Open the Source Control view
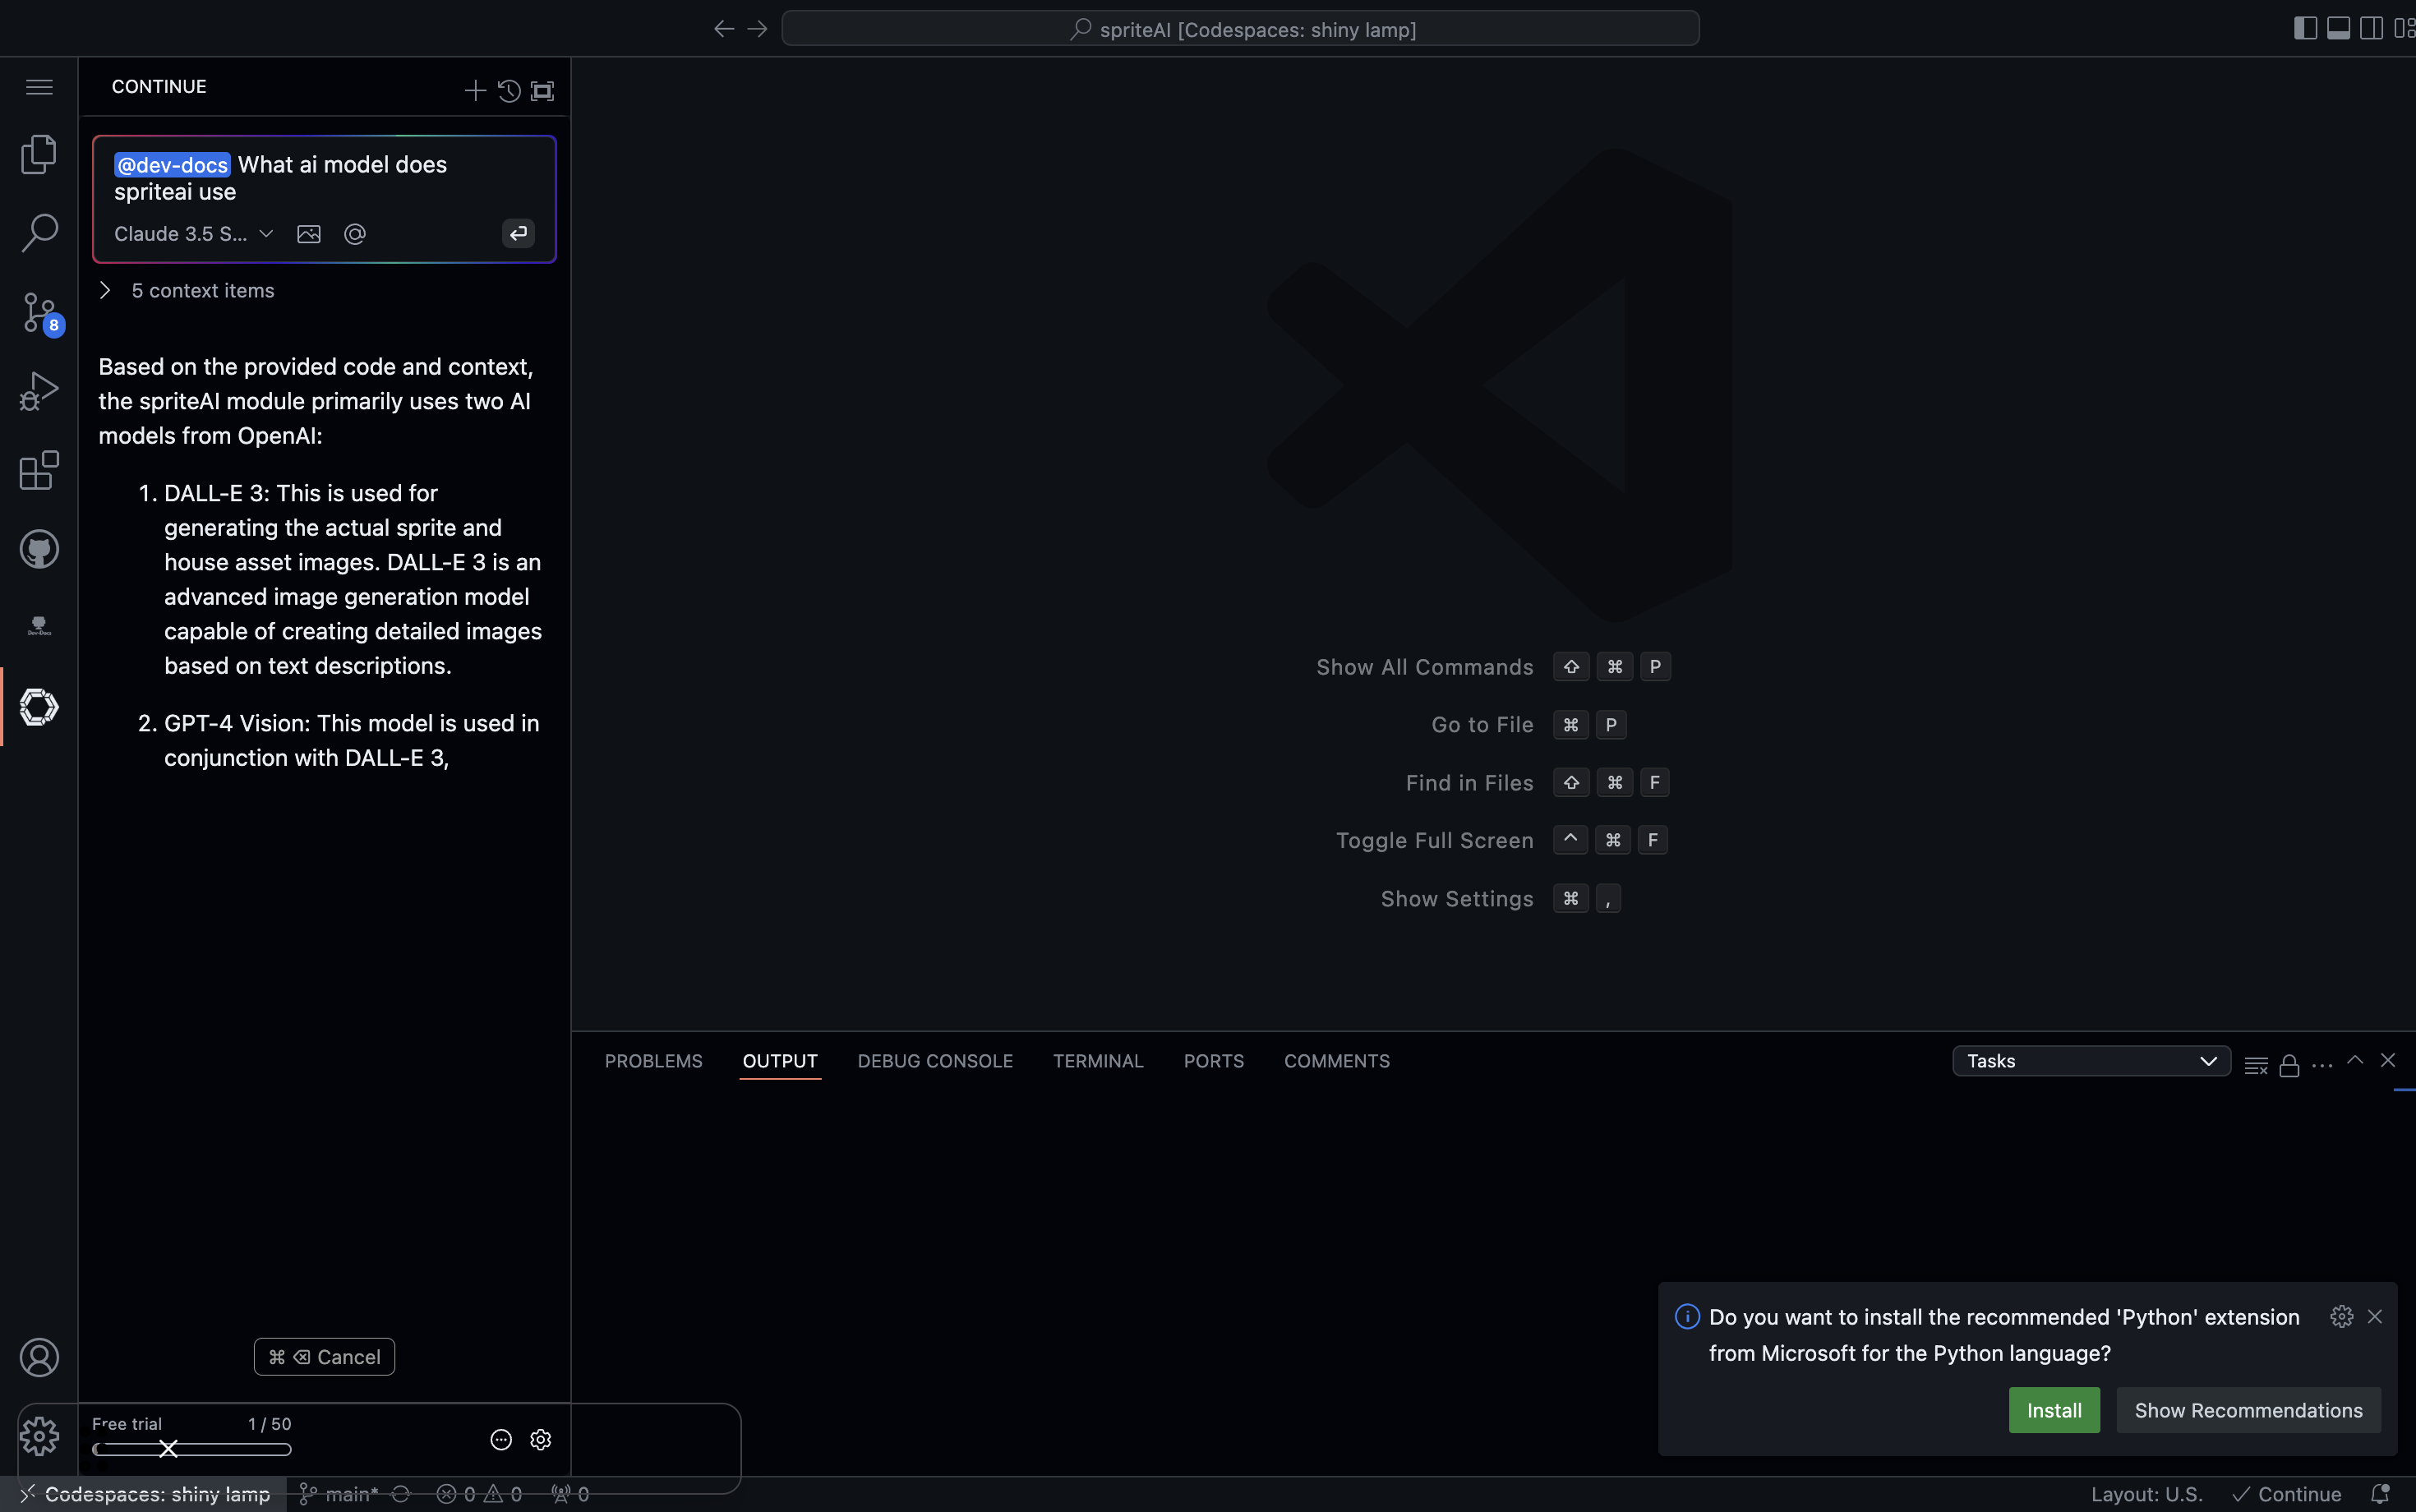Viewport: 2416px width, 1512px height. pos(39,312)
